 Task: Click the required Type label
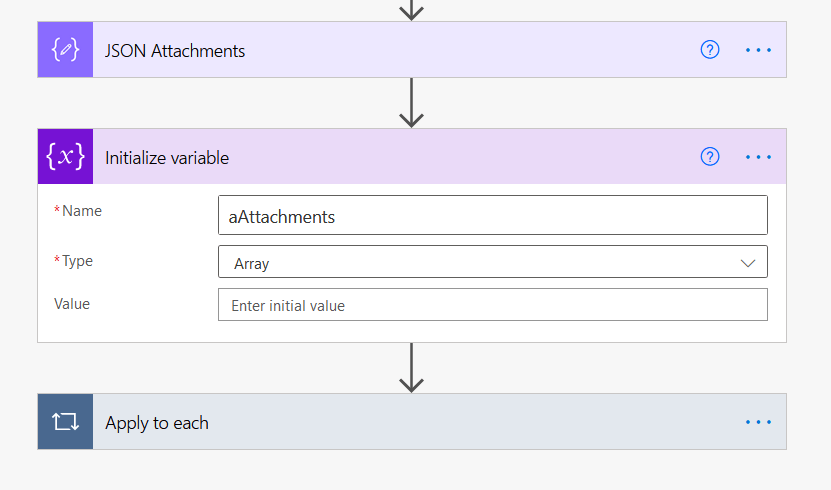(x=77, y=261)
